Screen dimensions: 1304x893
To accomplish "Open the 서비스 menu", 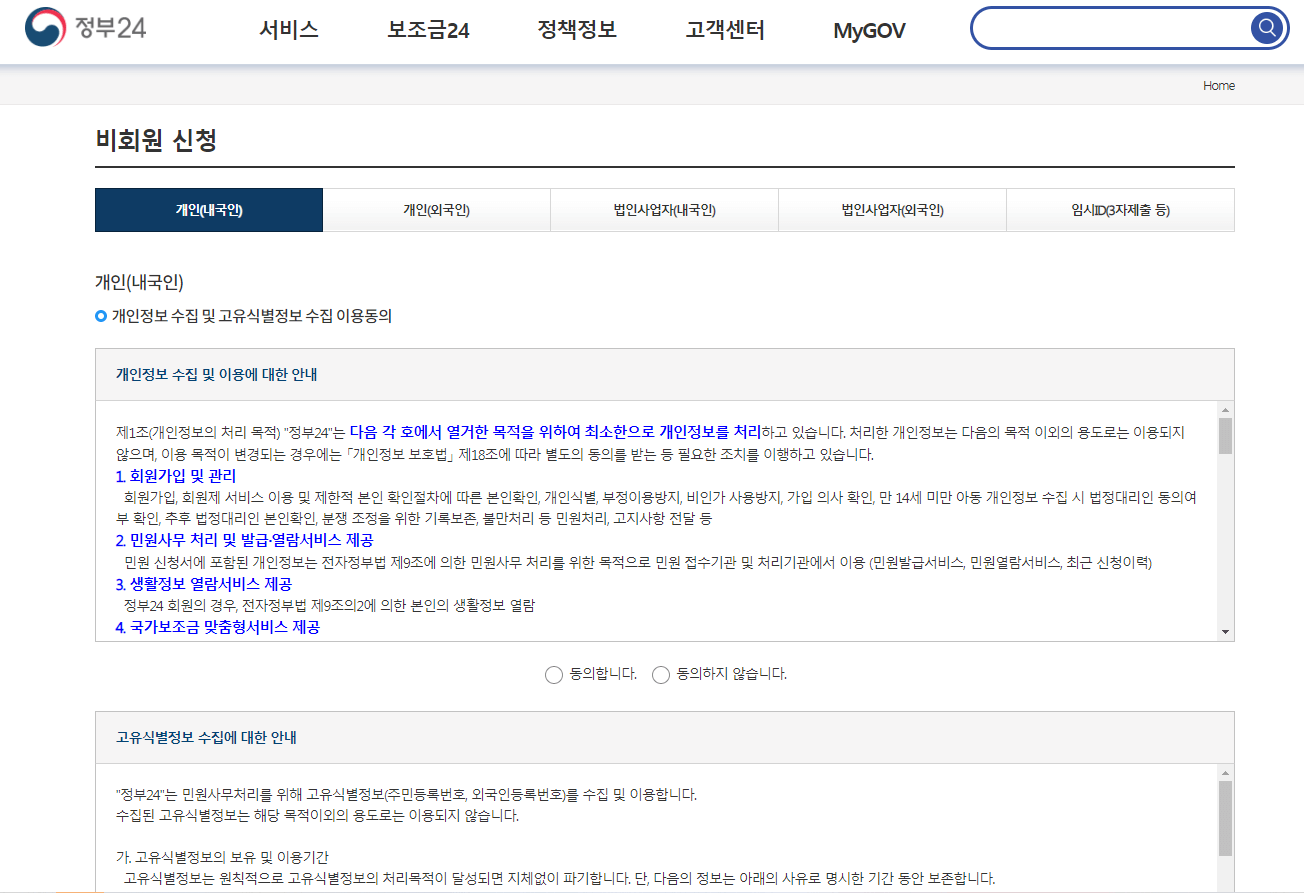I will pos(289,30).
